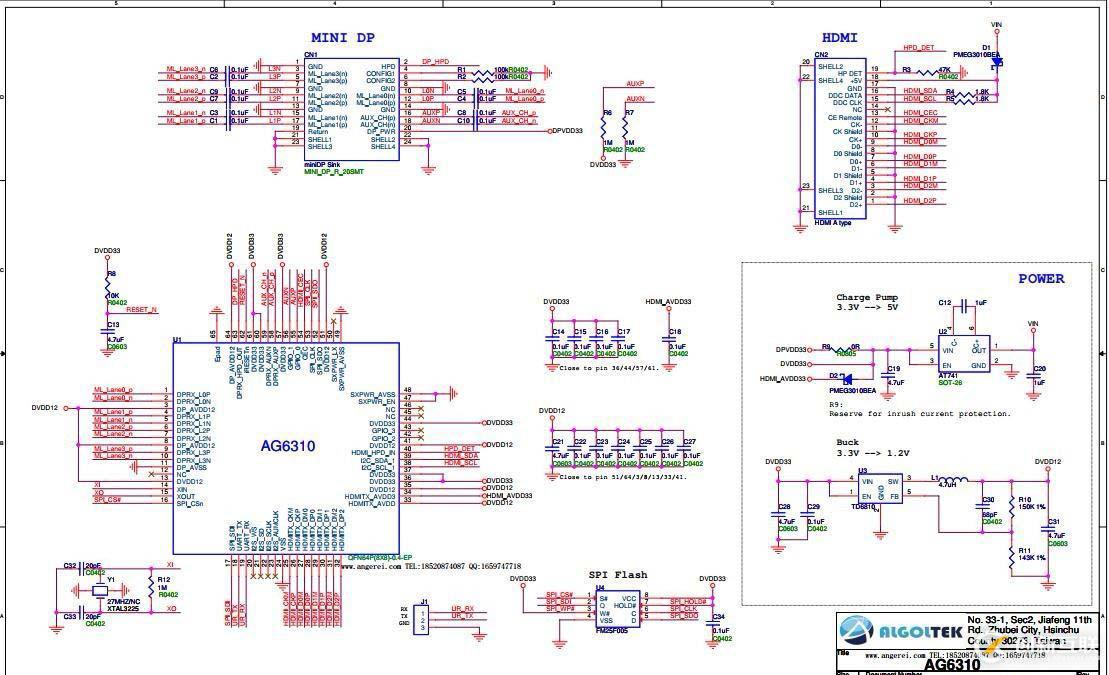
Task: Click the POWER block title
Action: pos(1040,278)
